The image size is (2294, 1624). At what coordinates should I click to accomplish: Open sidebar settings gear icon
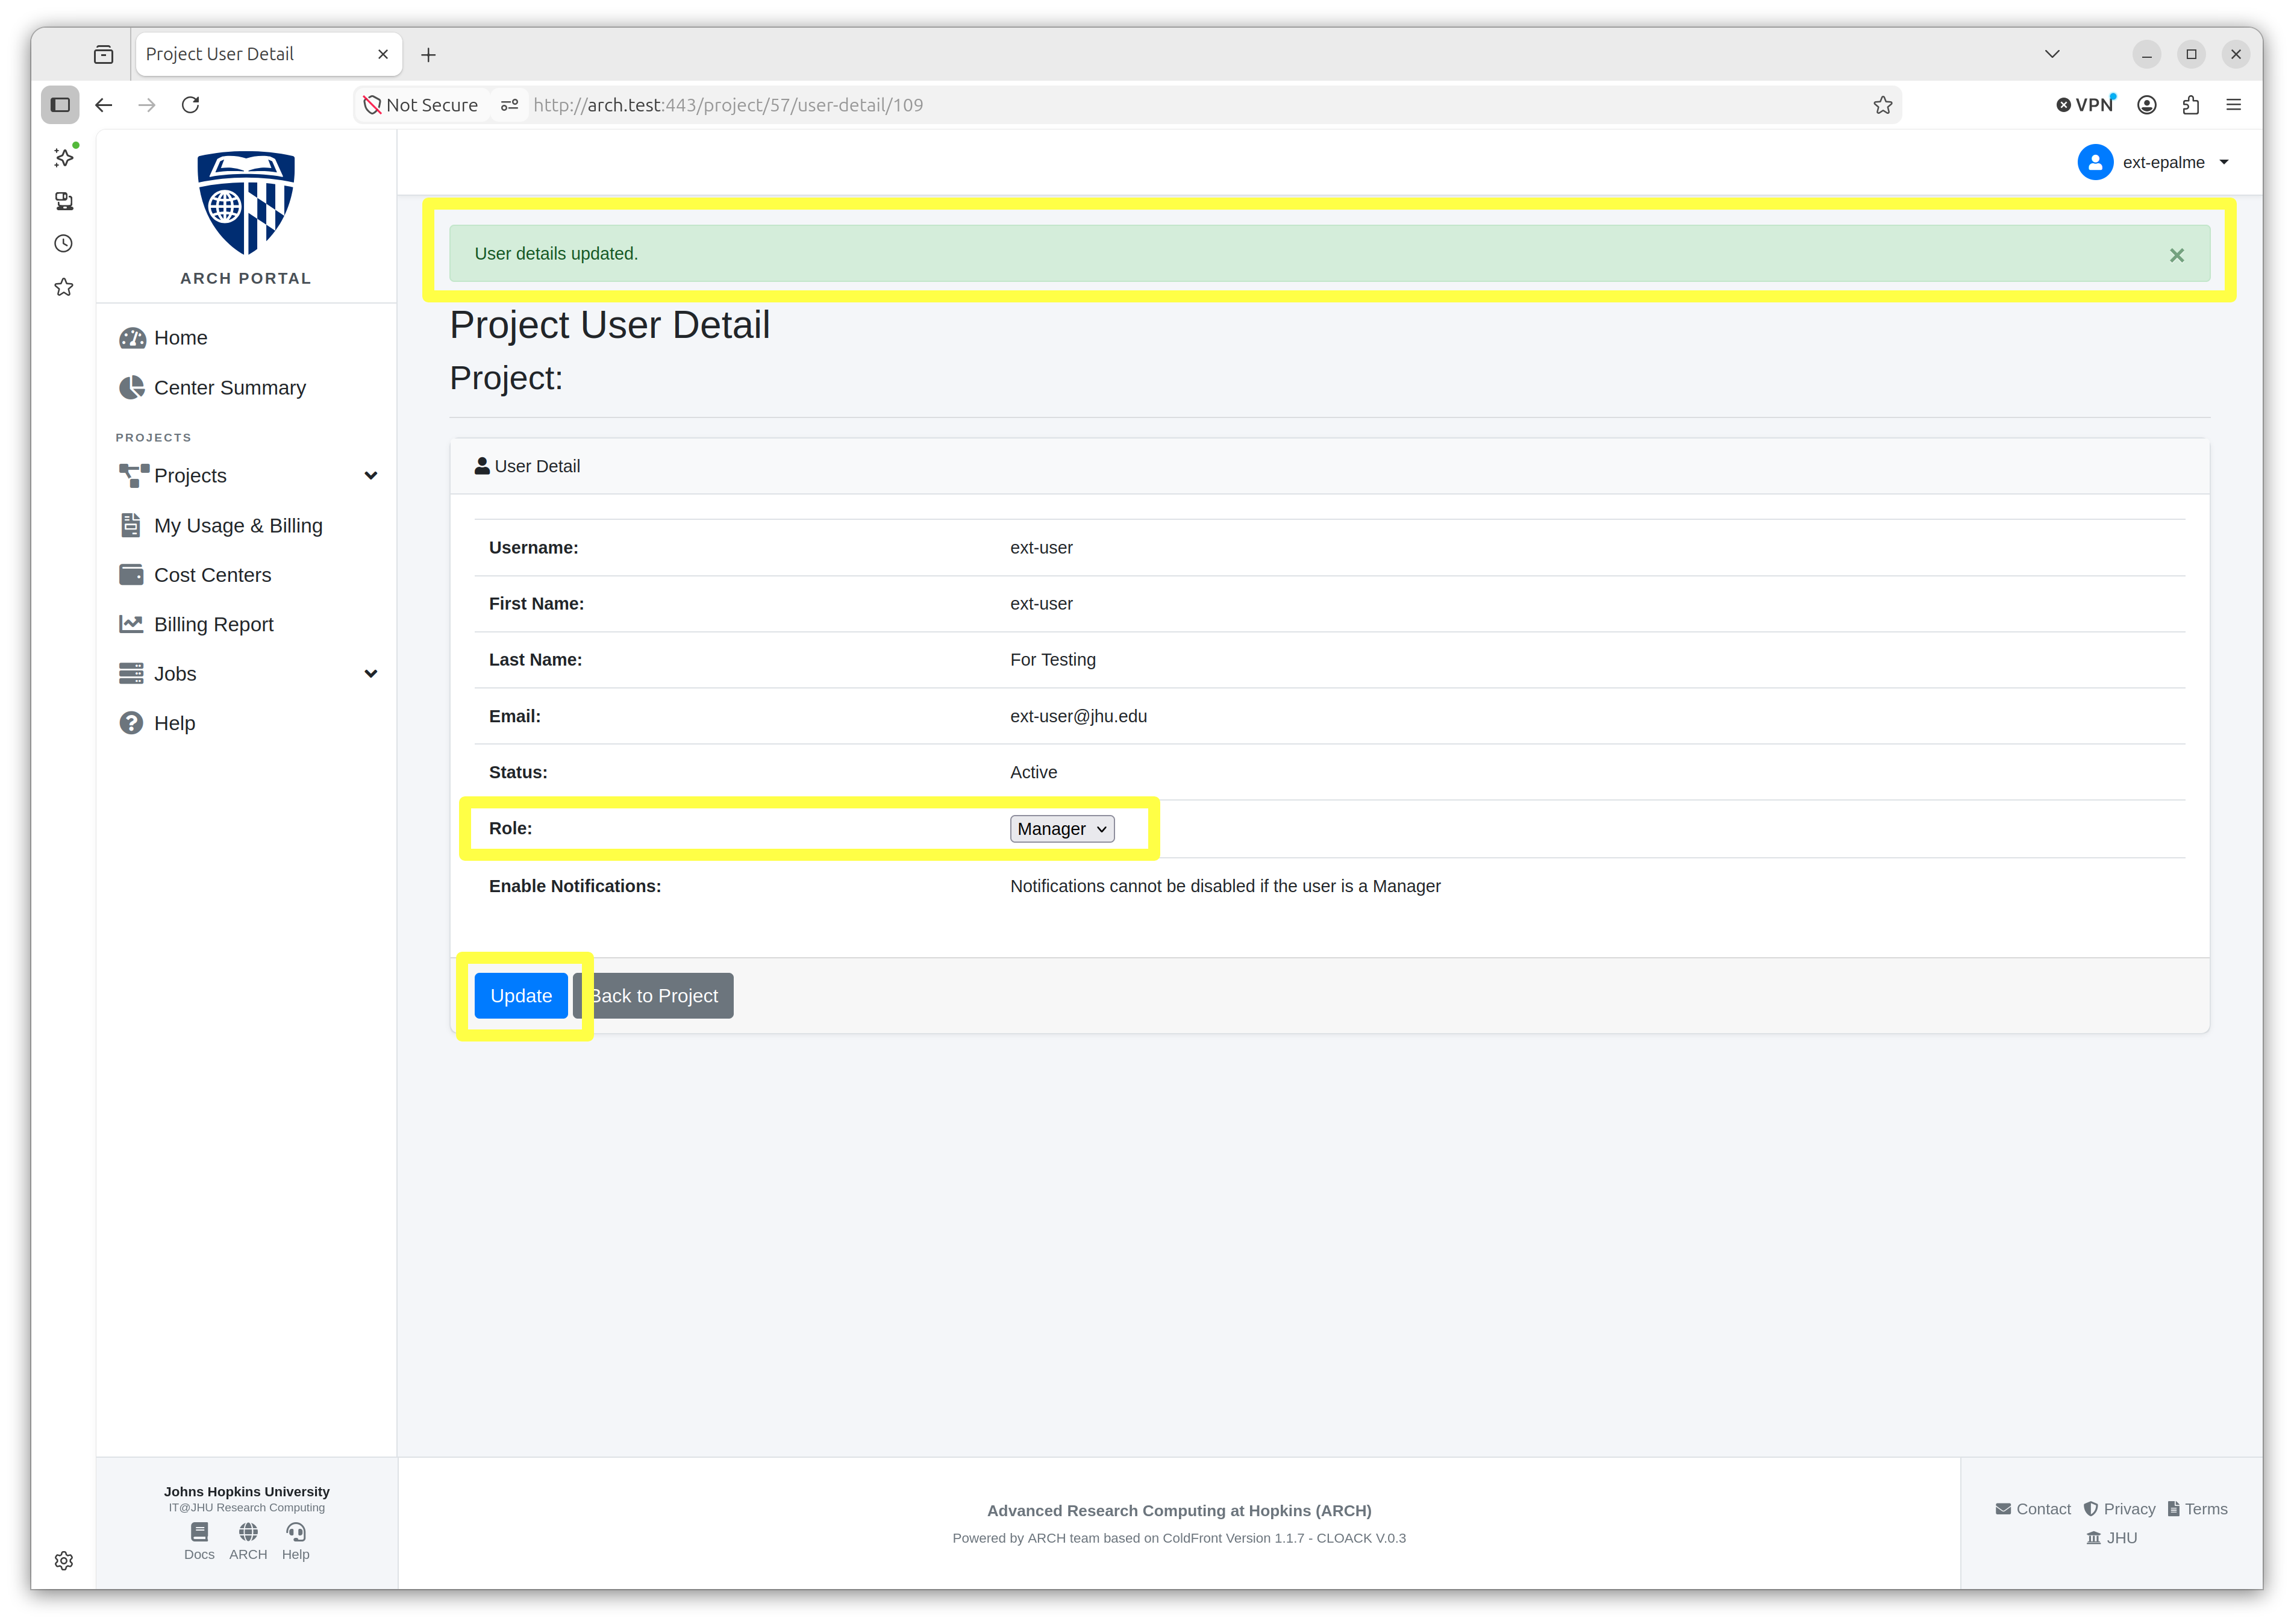tap(64, 1561)
